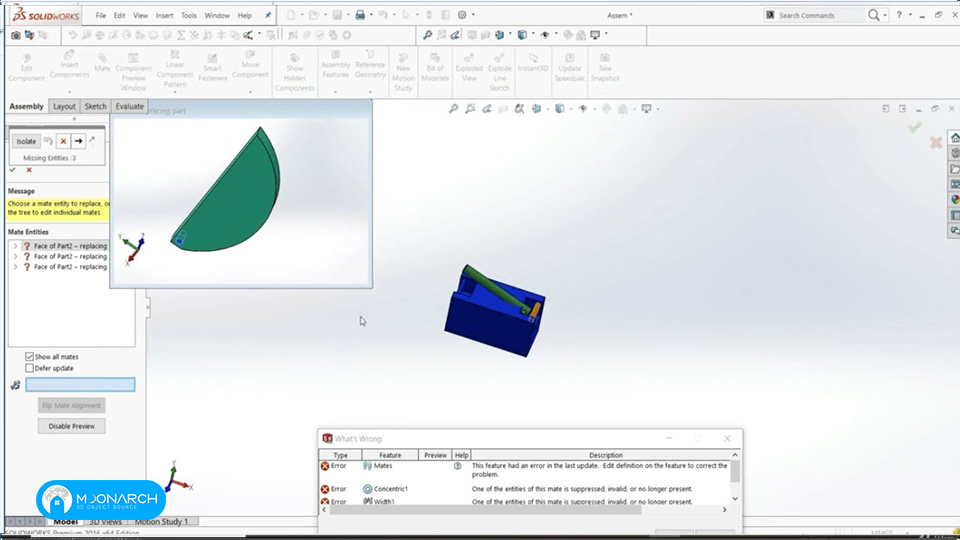Select Exploded View tool
The width and height of the screenshot is (960, 540).
(x=469, y=67)
